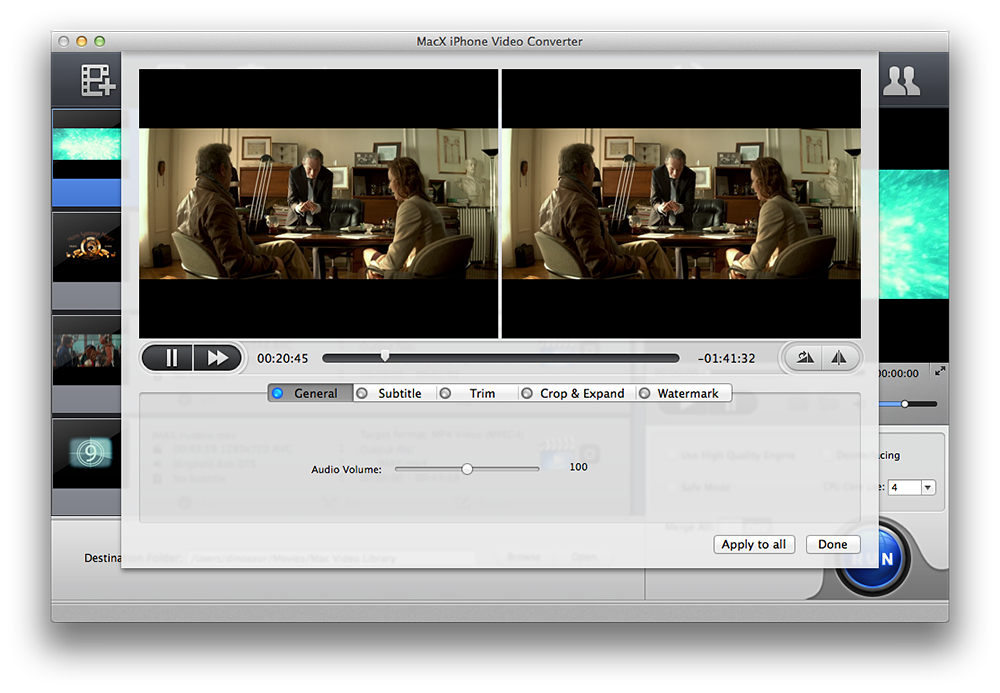Fast-forward the video preview
Image resolution: width=1000 pixels, height=693 pixels.
pyautogui.click(x=217, y=358)
